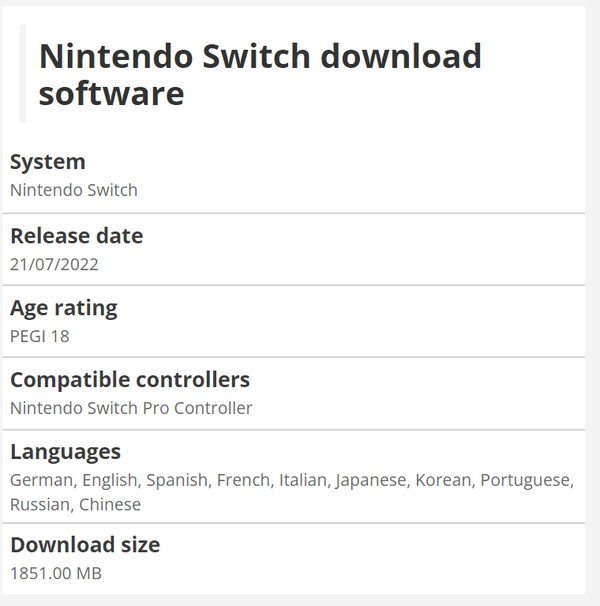Click the word 'Italian' in languages
The image size is (600, 606).
click(x=303, y=480)
